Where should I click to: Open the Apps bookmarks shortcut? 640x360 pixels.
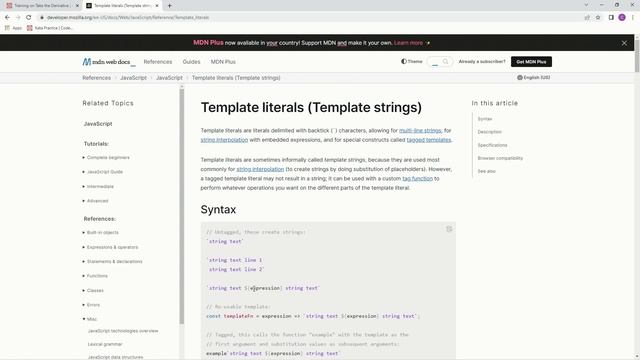(13, 28)
